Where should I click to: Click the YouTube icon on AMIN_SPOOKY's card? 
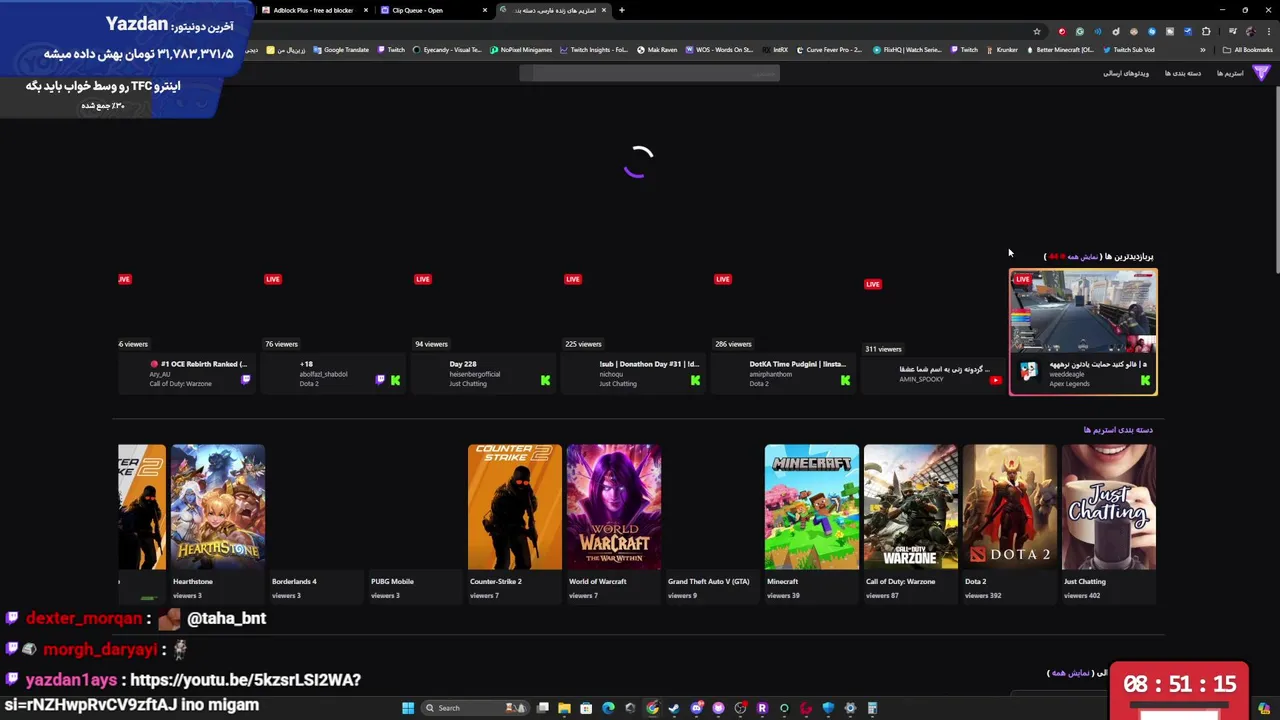995,380
